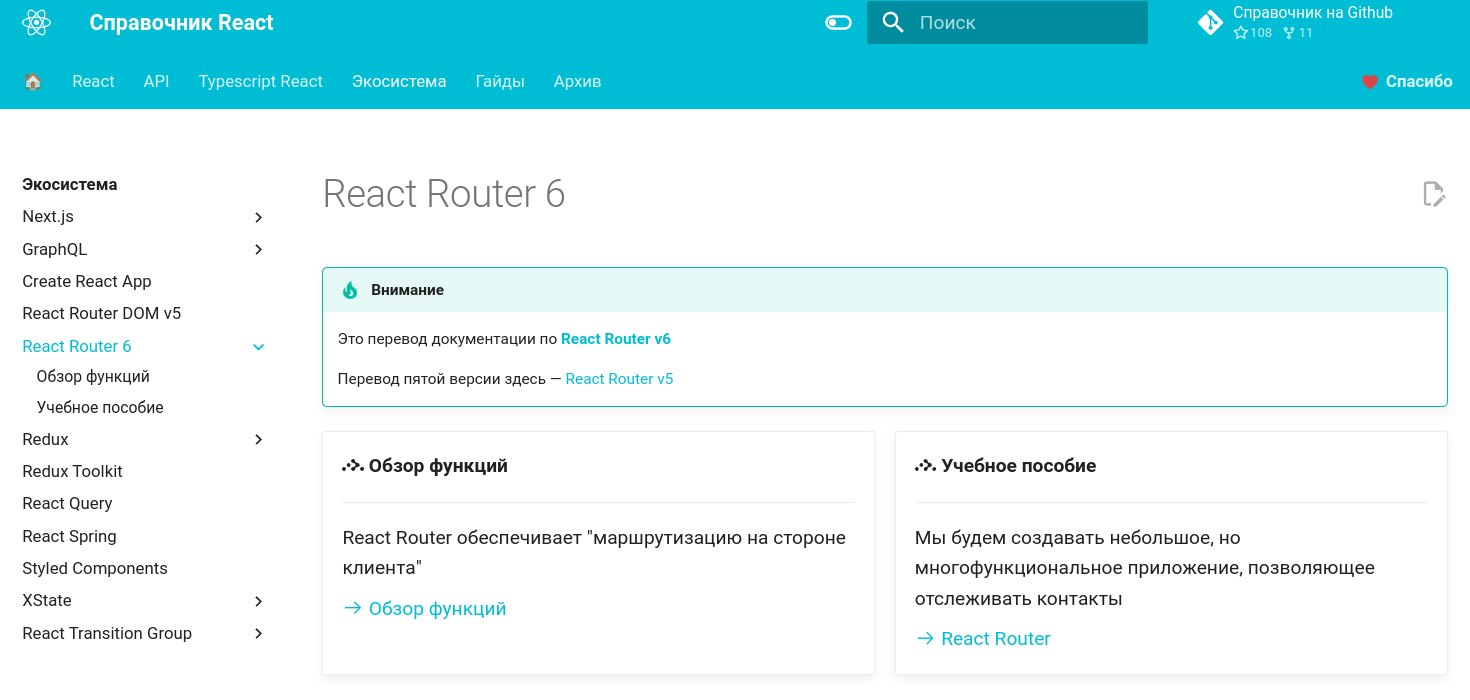The image size is (1470, 700).
Task: Click XState sidebar label
Action: pos(47,600)
